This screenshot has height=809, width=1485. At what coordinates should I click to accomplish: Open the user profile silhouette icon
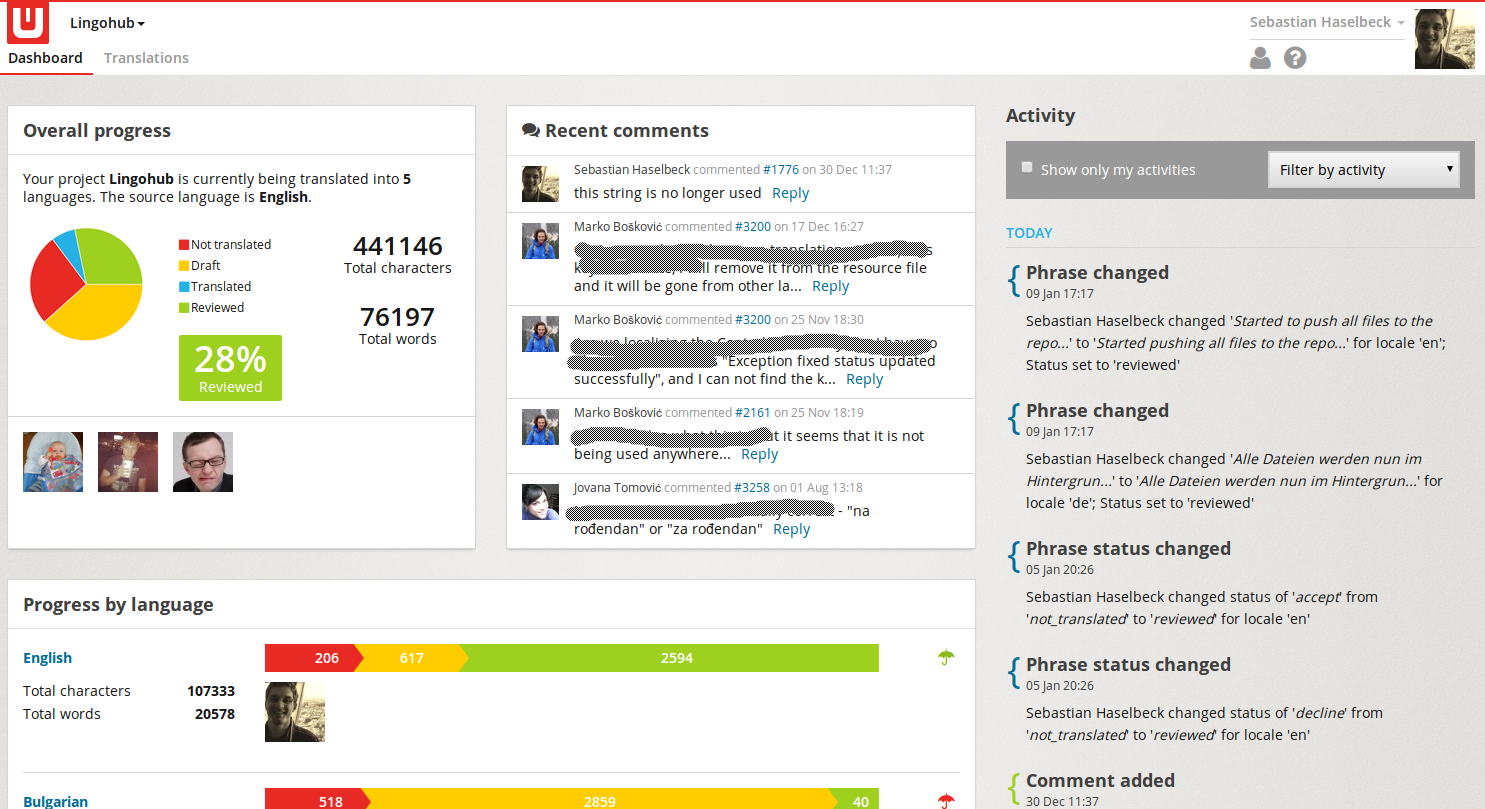point(1260,58)
